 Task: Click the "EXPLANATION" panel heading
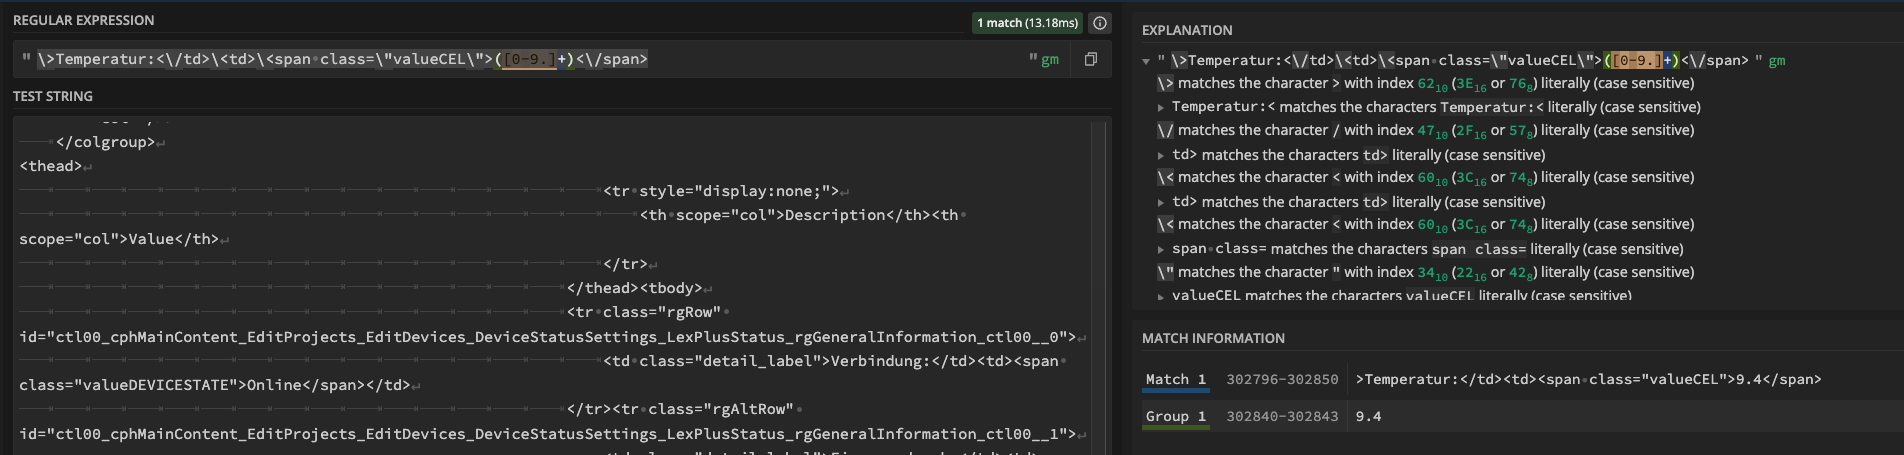1187,30
